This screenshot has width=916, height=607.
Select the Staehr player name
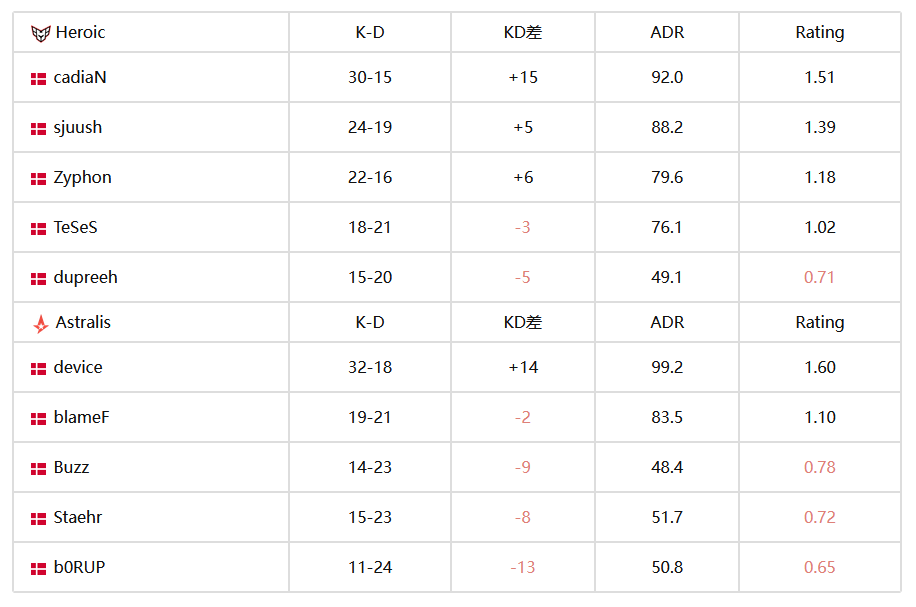[x=78, y=517]
